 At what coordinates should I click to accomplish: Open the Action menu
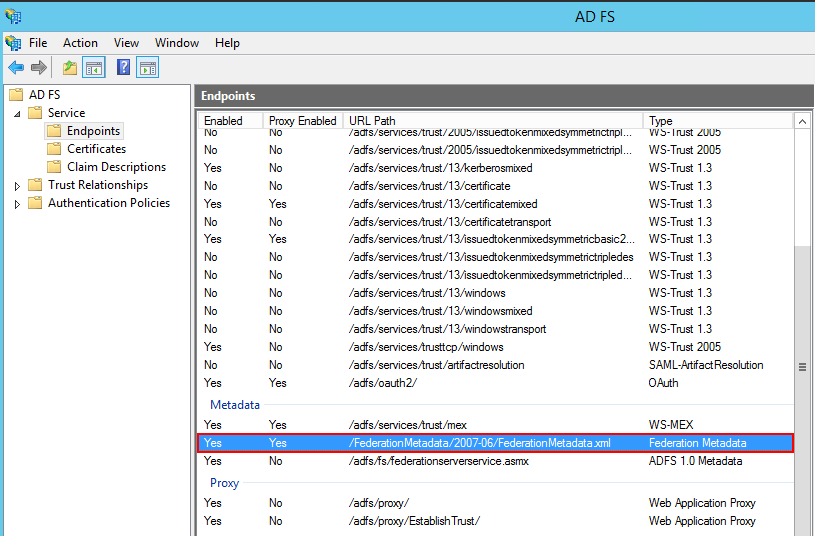pyautogui.click(x=80, y=43)
